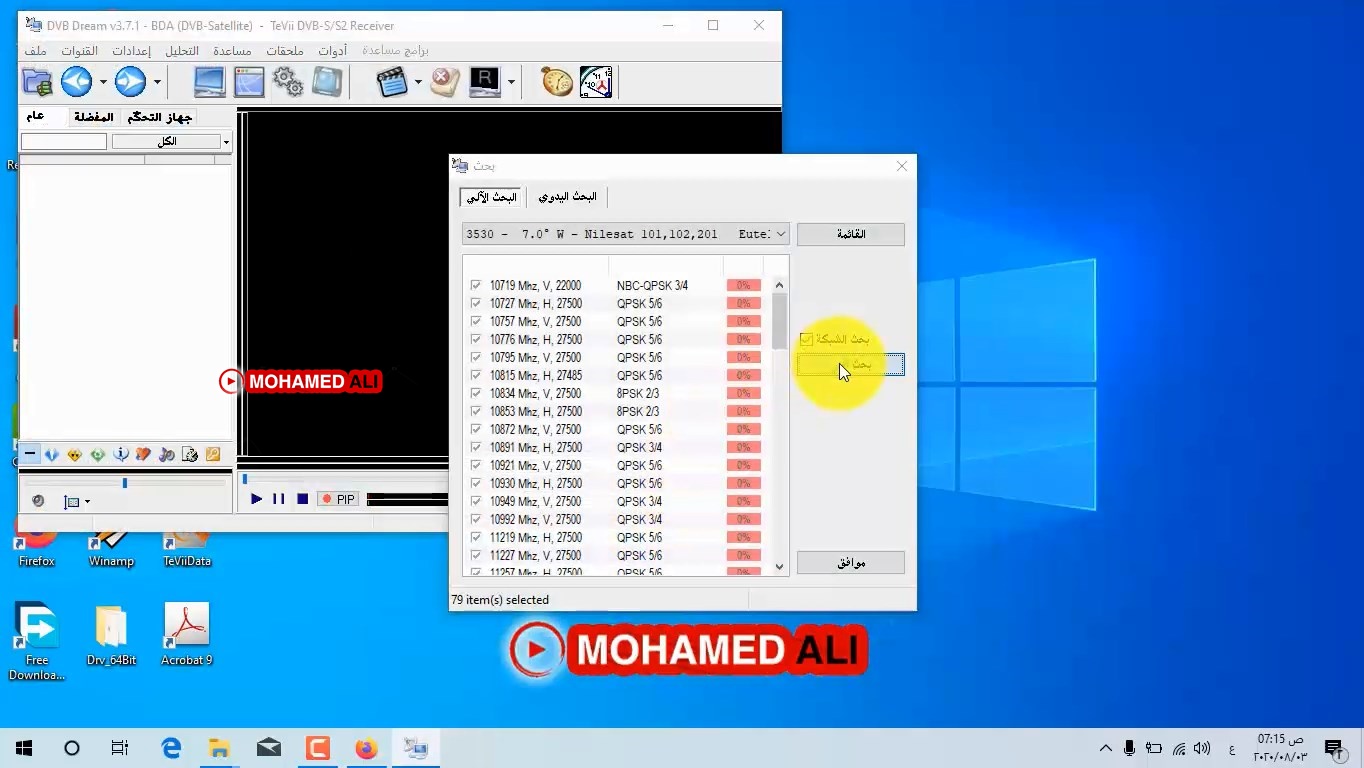Open the stopwatch timer icon
This screenshot has width=1364, height=768.
coord(557,82)
